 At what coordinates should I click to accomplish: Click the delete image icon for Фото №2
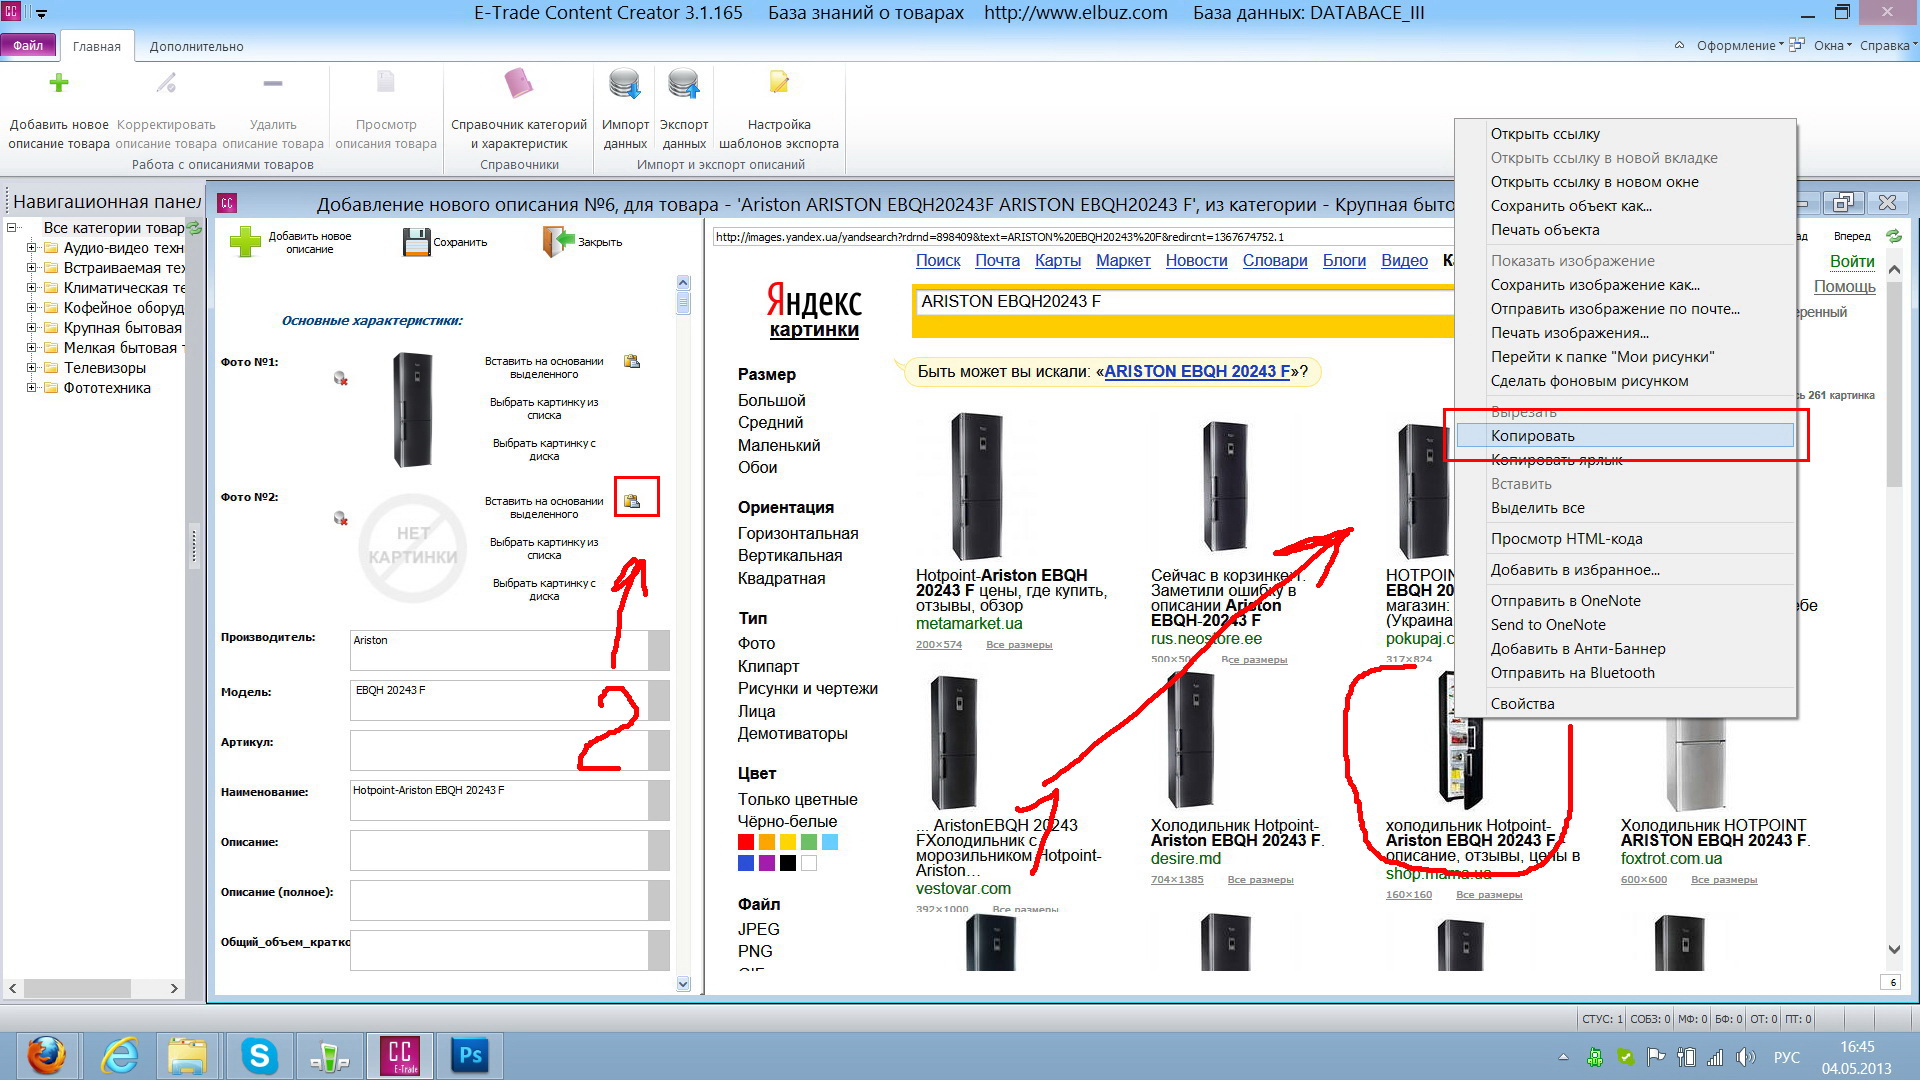point(341,518)
